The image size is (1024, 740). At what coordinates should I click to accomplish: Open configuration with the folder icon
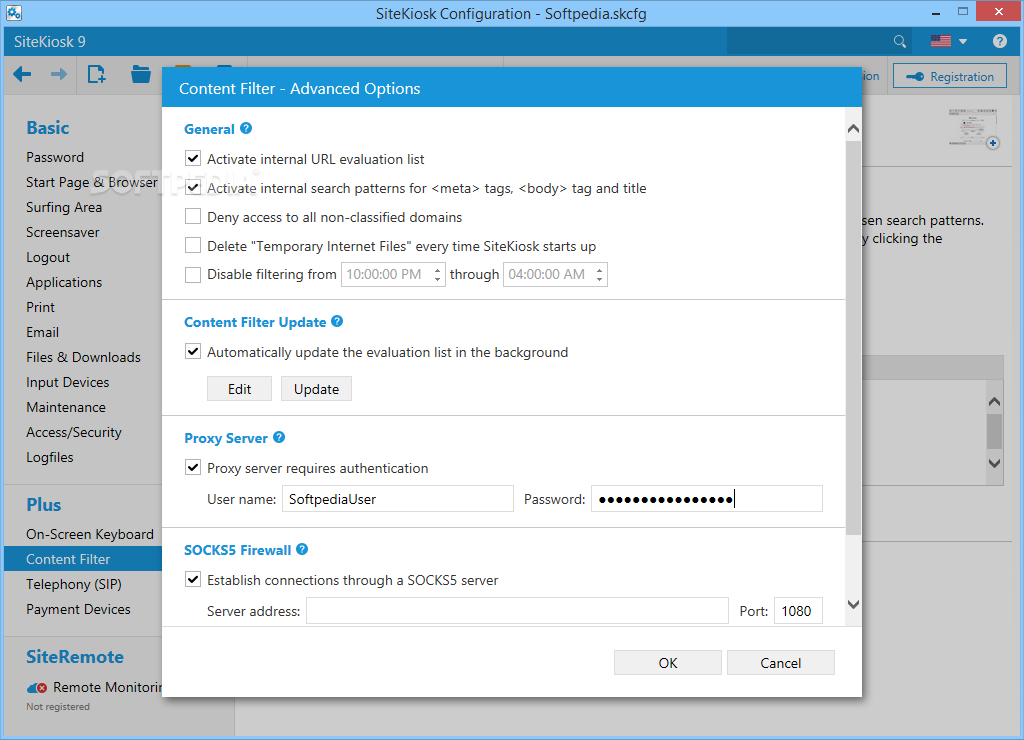tap(140, 74)
